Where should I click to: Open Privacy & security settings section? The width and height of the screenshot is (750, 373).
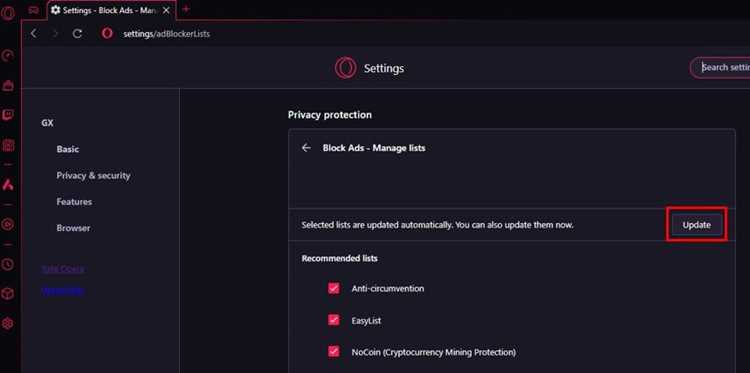click(93, 176)
